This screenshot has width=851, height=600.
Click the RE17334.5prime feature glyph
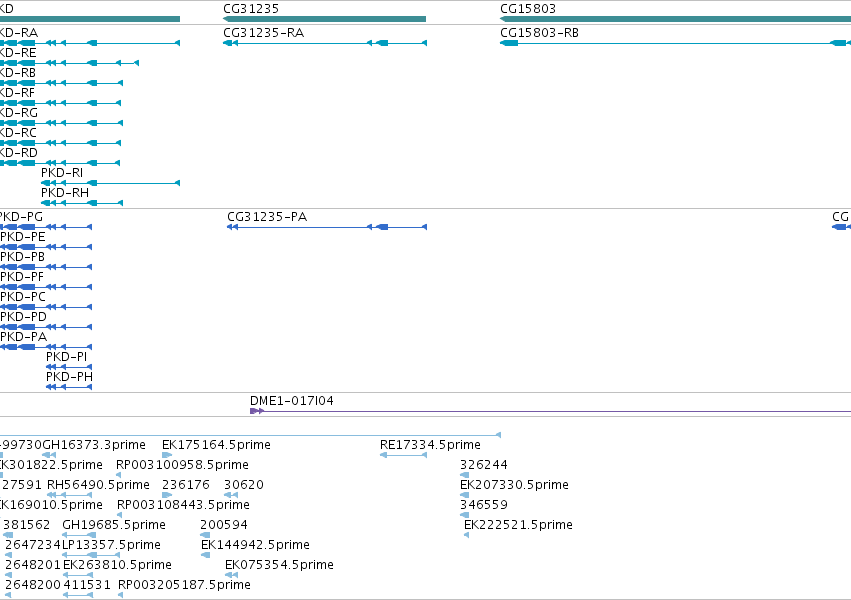[x=403, y=455]
